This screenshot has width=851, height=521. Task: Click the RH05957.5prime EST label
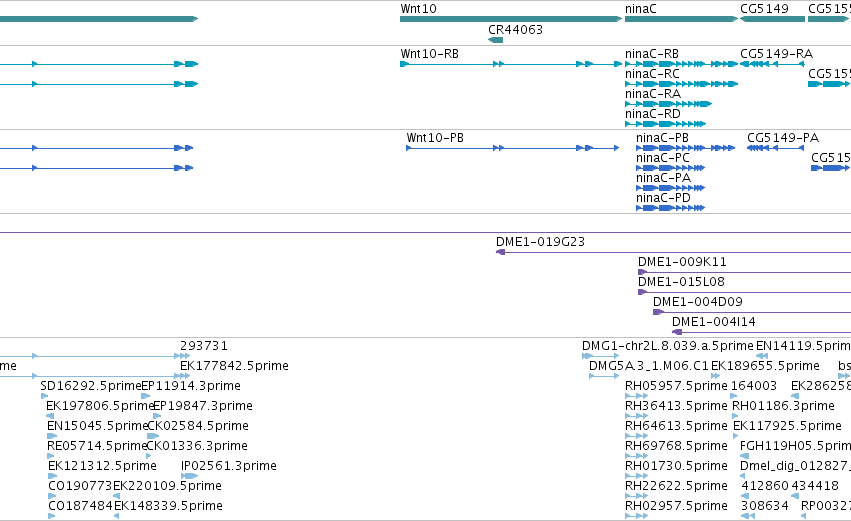tap(676, 386)
